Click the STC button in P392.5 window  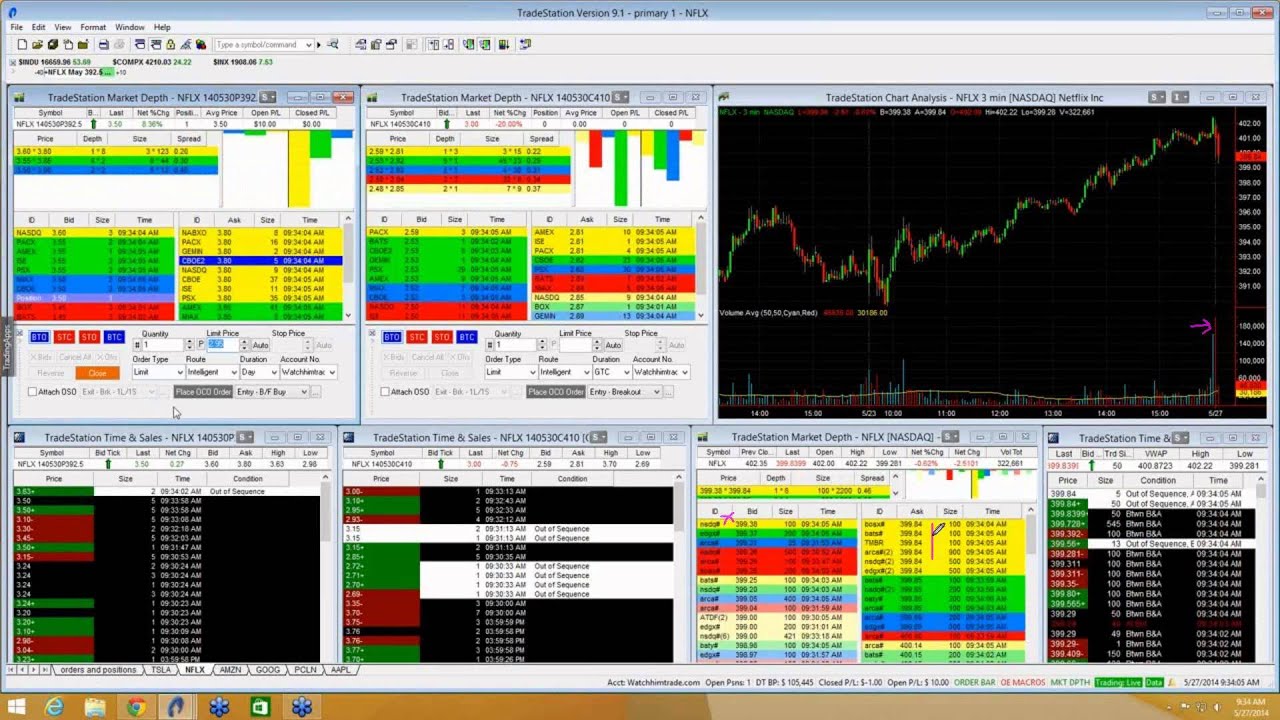[x=64, y=337]
